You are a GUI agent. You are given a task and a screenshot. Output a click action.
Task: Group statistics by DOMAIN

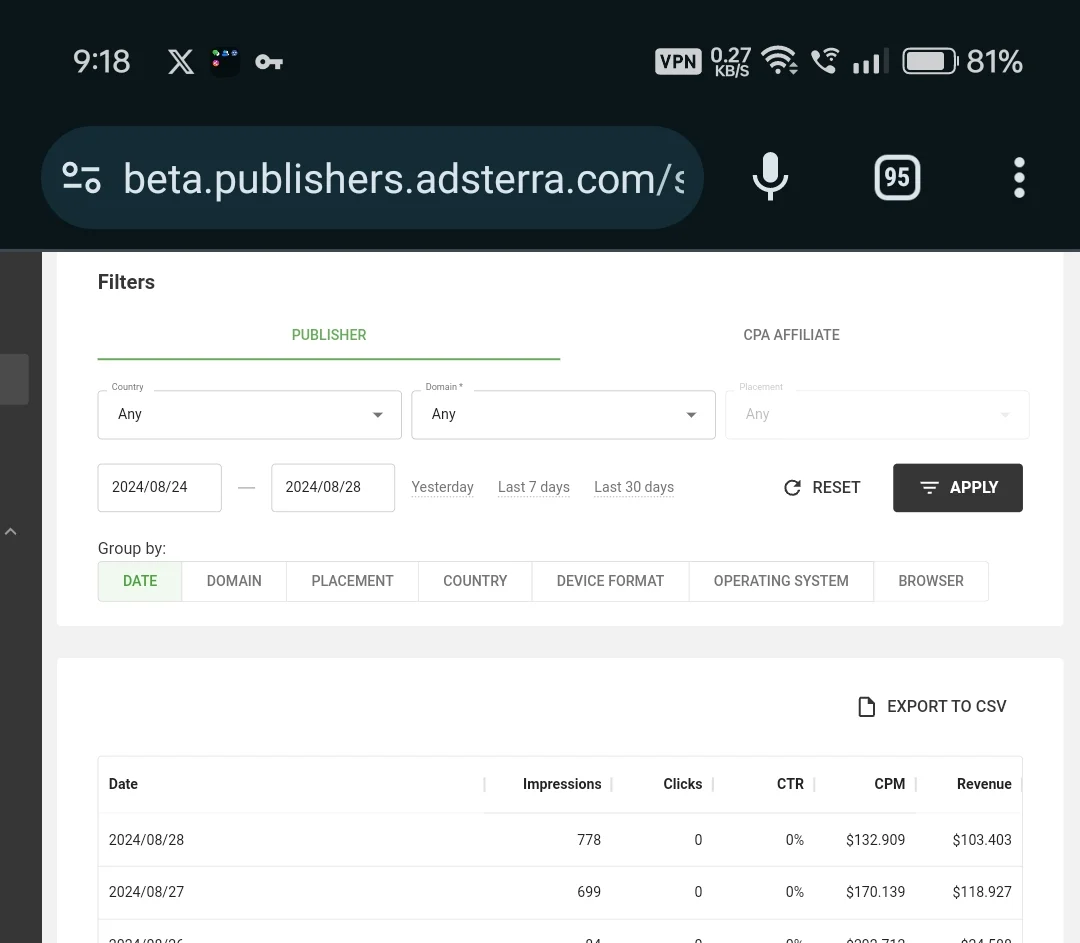tap(234, 581)
